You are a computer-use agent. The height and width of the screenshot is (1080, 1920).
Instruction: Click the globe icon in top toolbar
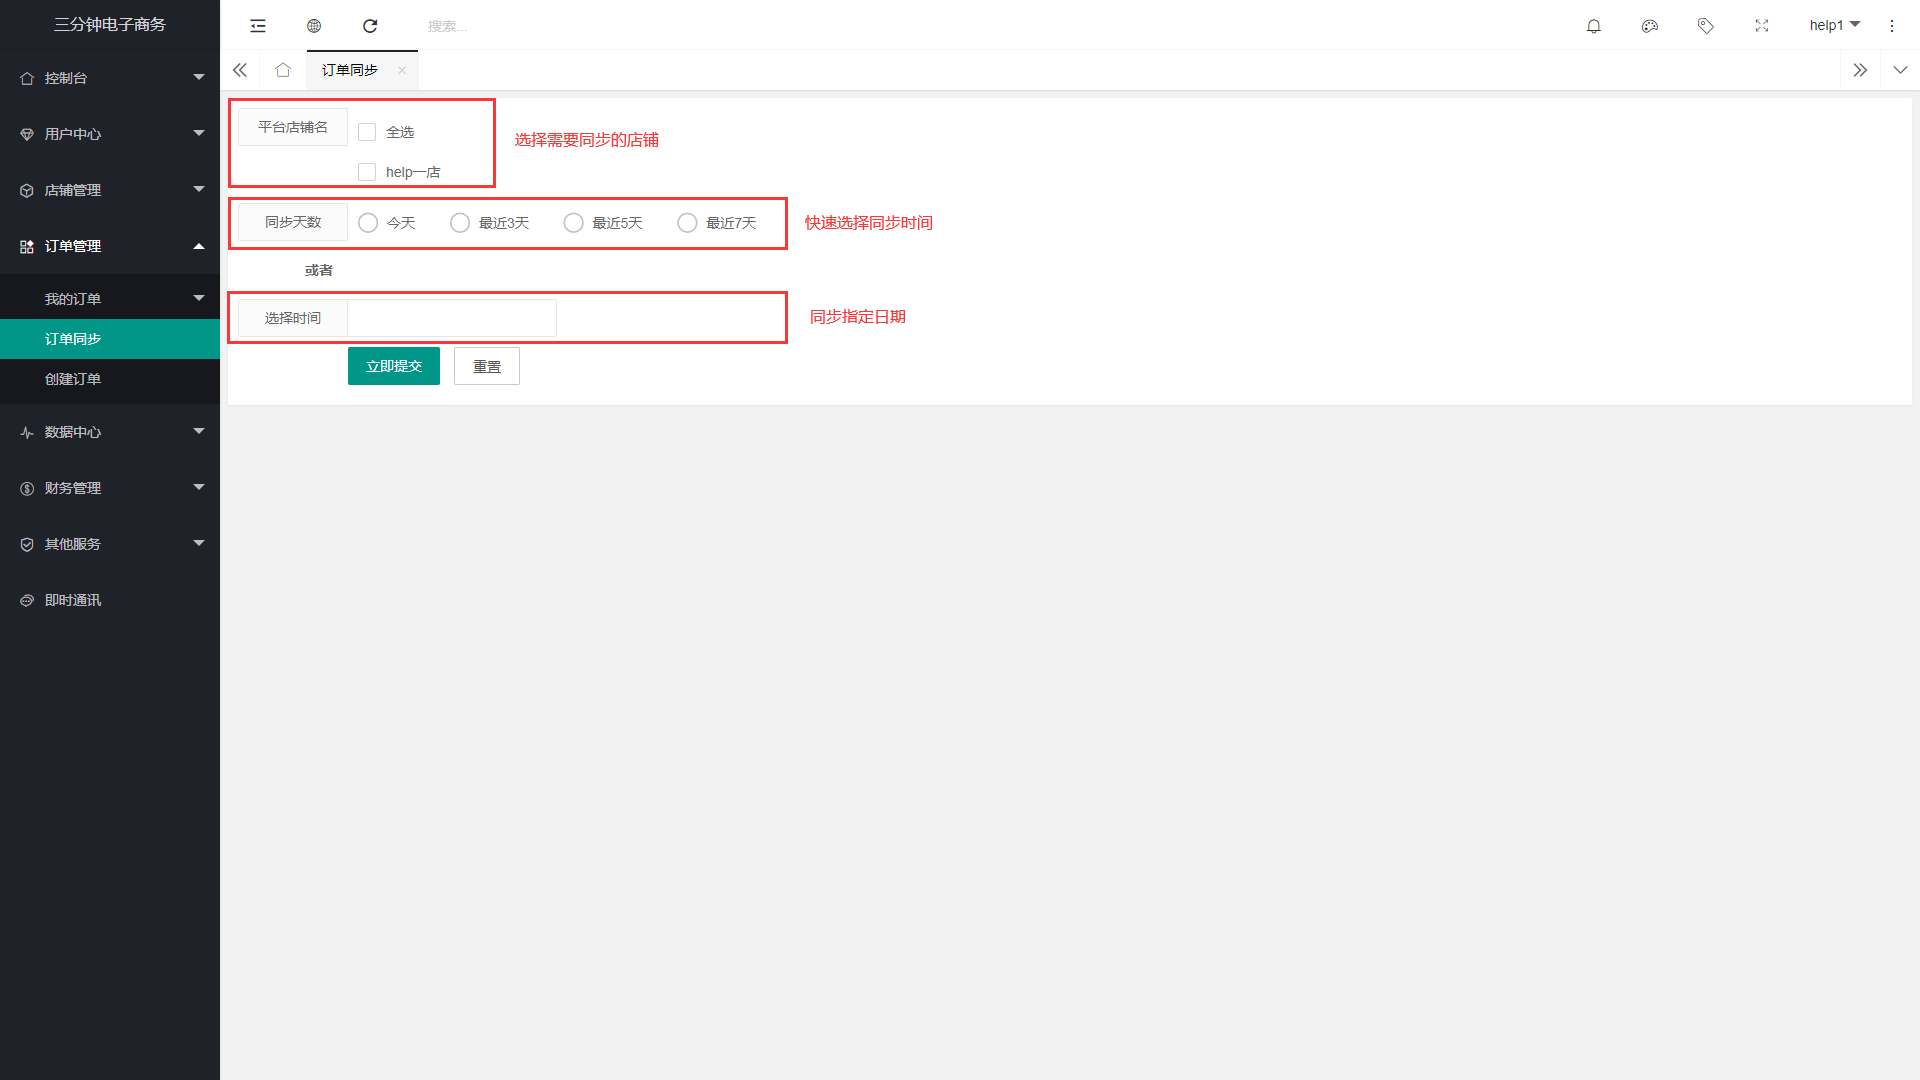click(314, 26)
